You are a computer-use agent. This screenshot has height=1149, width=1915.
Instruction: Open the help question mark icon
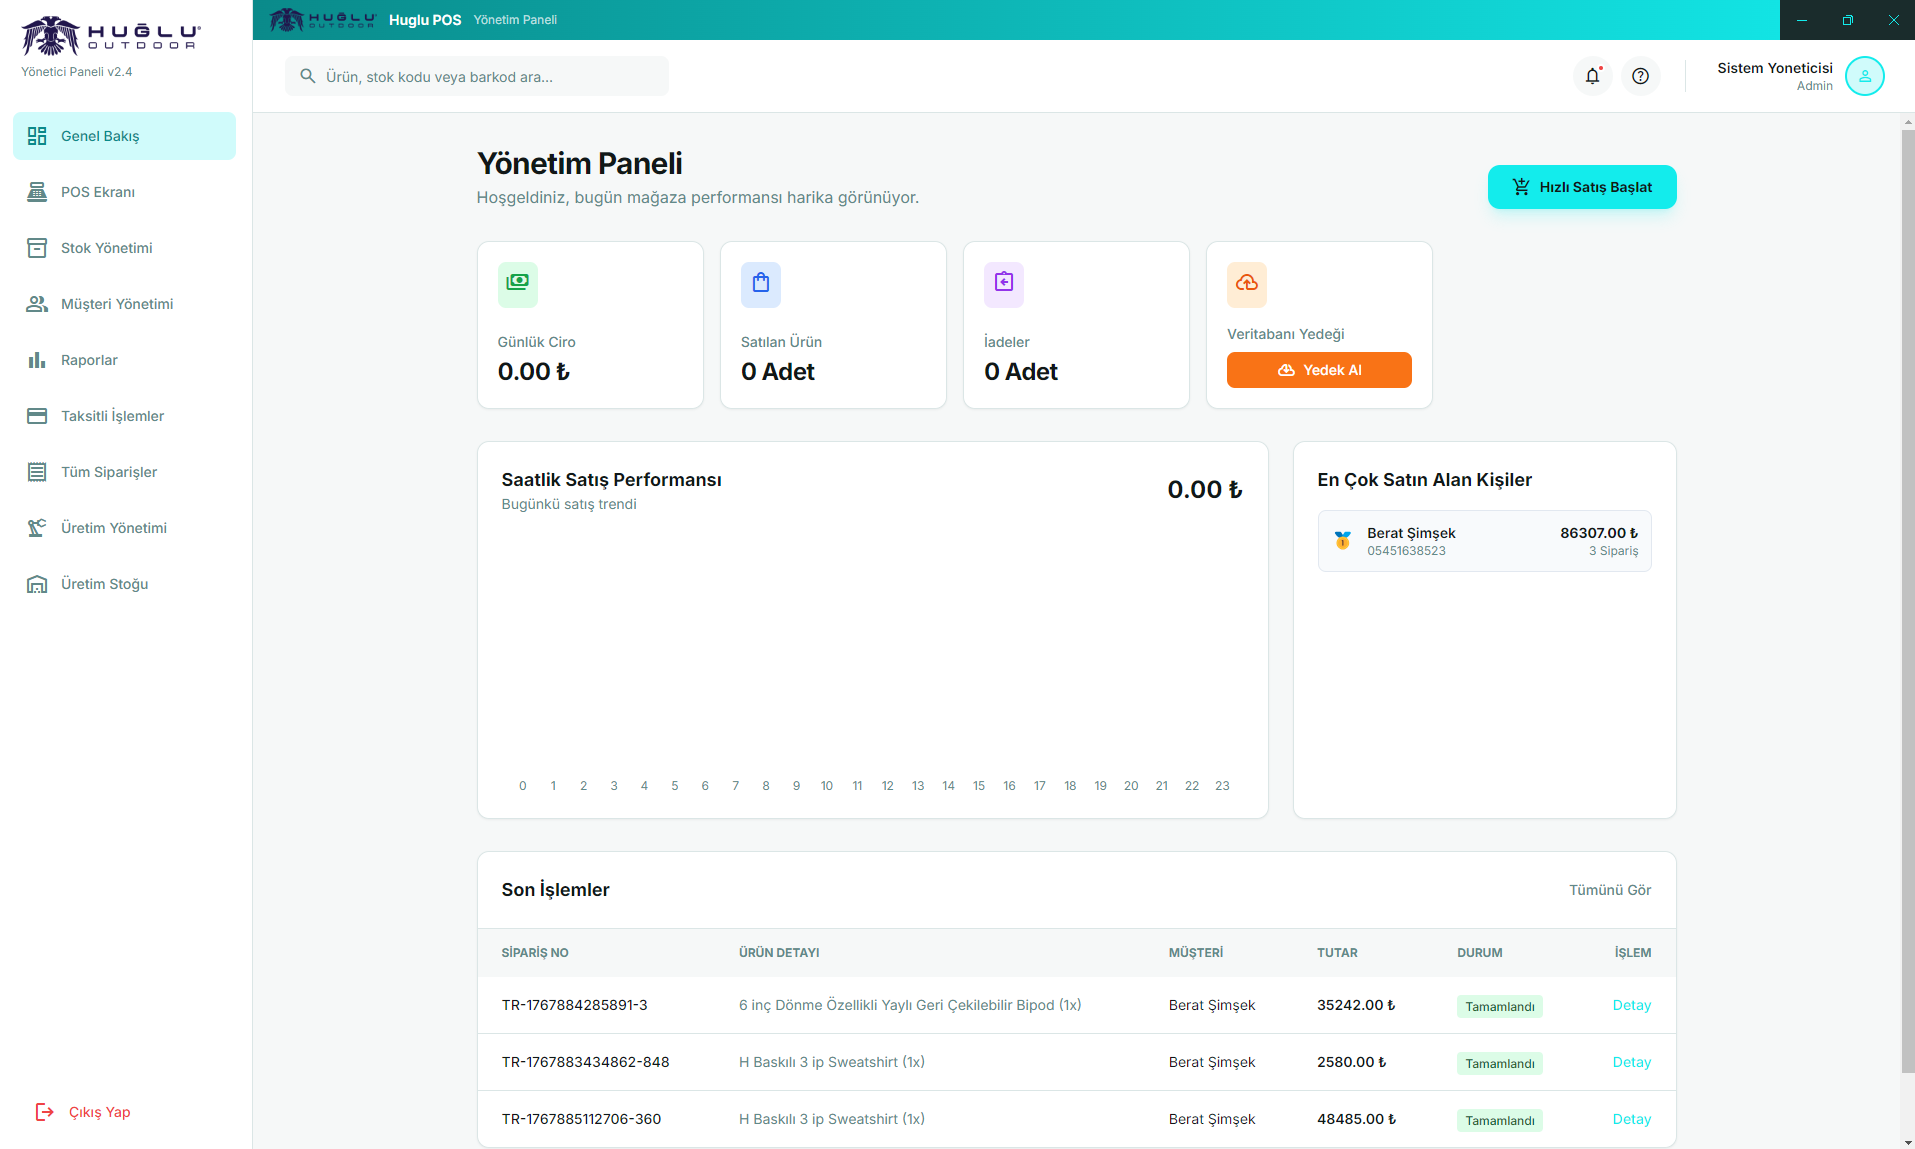(1640, 76)
